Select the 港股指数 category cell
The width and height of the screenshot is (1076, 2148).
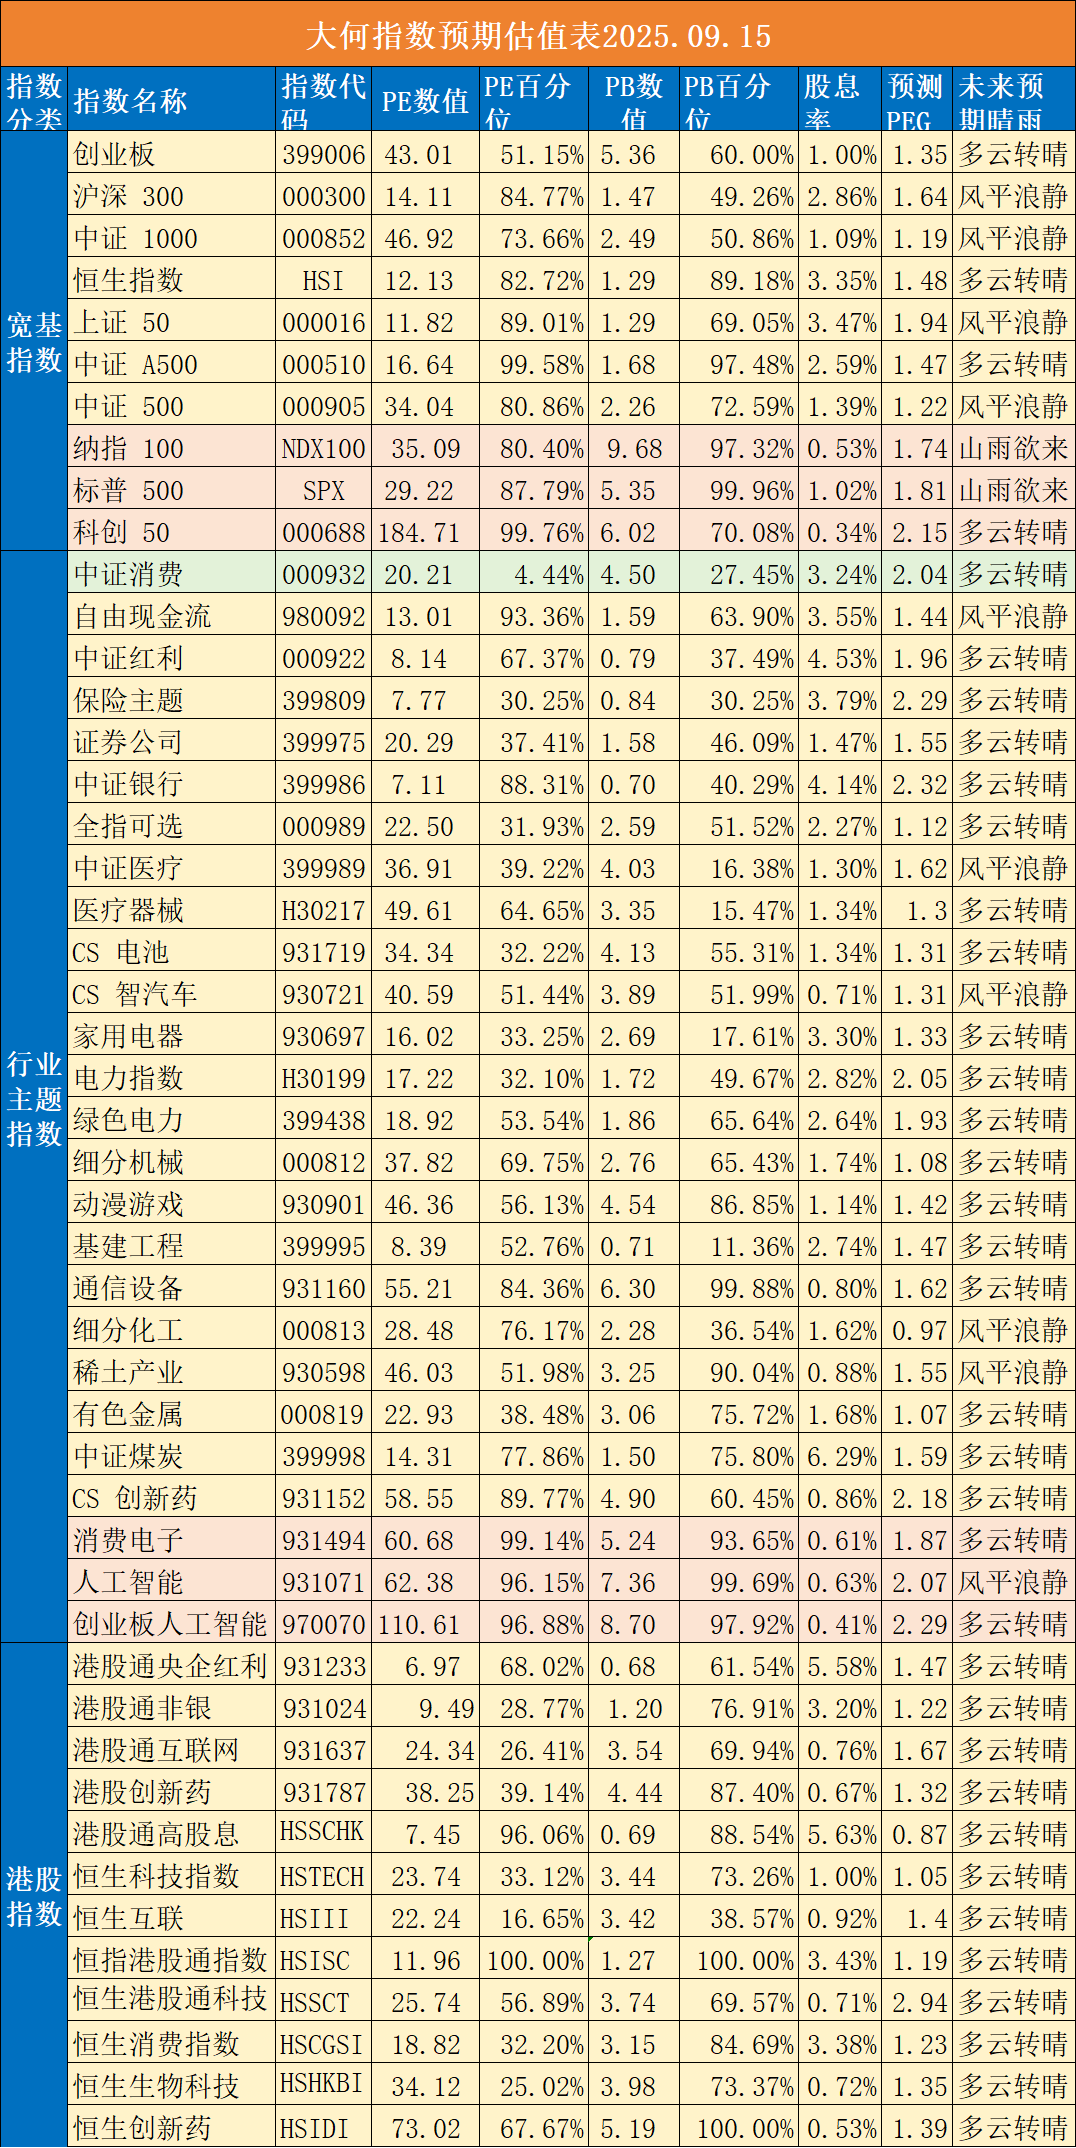[35, 1896]
